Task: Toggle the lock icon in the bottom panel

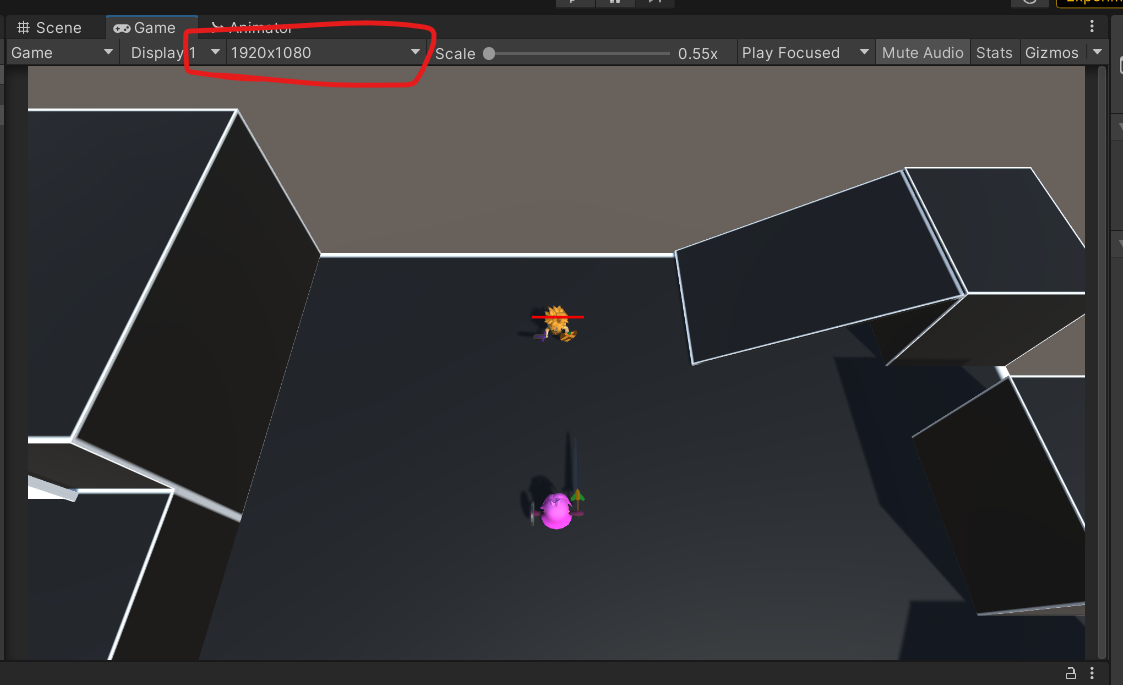Action: (1071, 673)
